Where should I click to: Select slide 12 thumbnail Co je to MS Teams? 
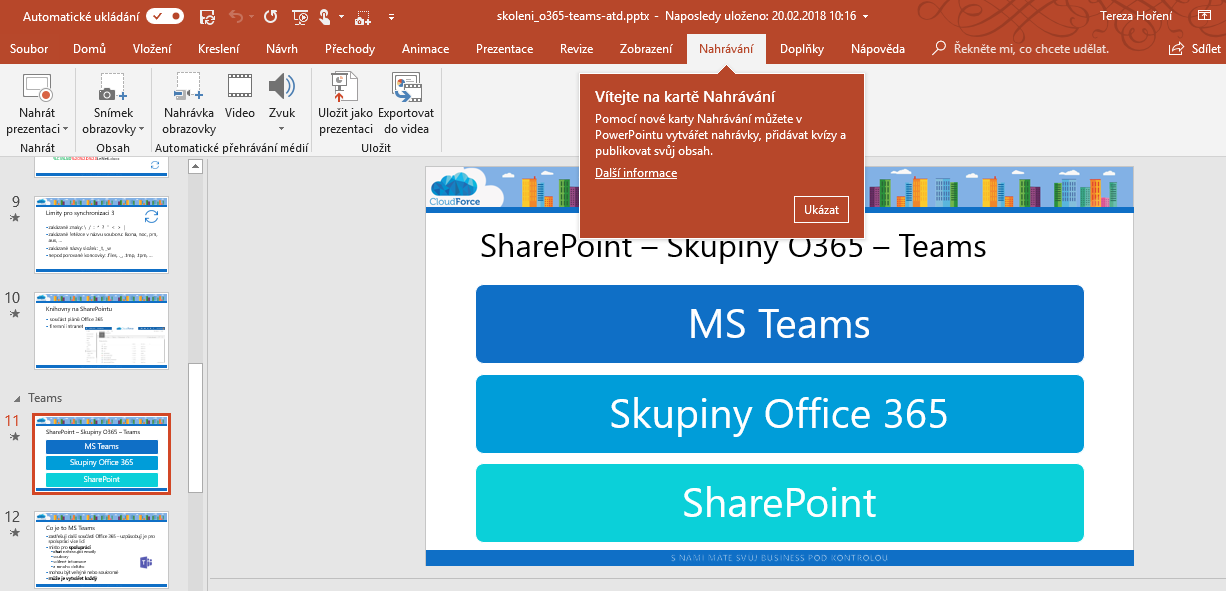pos(101,550)
